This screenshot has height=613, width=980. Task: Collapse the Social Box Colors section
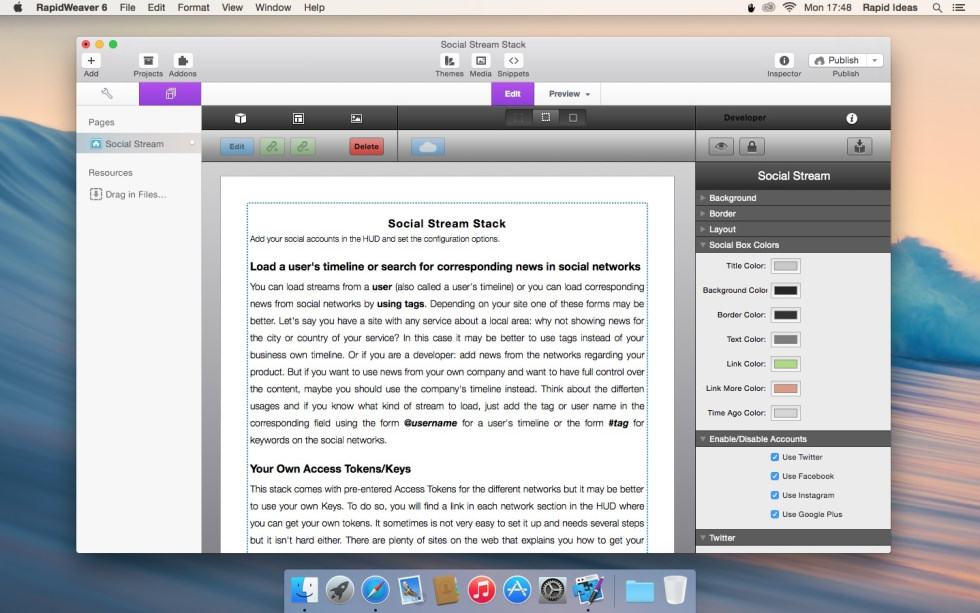point(793,245)
